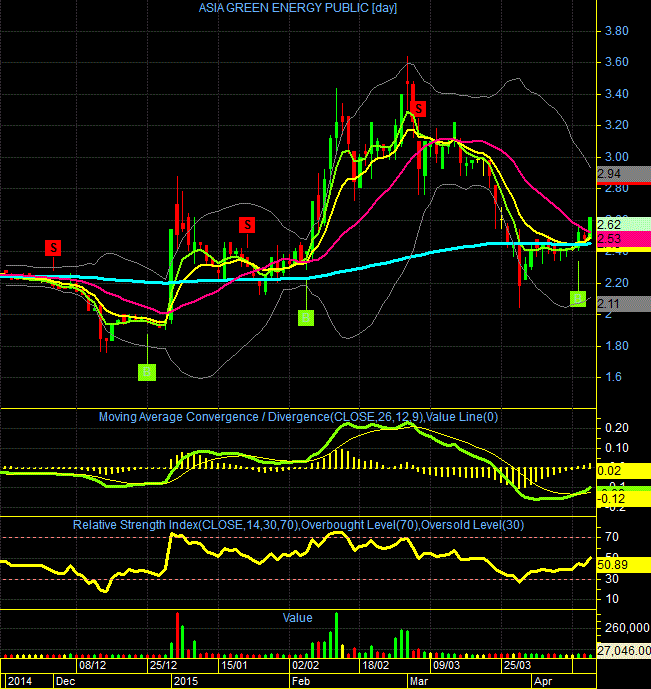The image size is (651, 689).
Task: Select the green B buy marker in early February
Action: pyautogui.click(x=306, y=317)
